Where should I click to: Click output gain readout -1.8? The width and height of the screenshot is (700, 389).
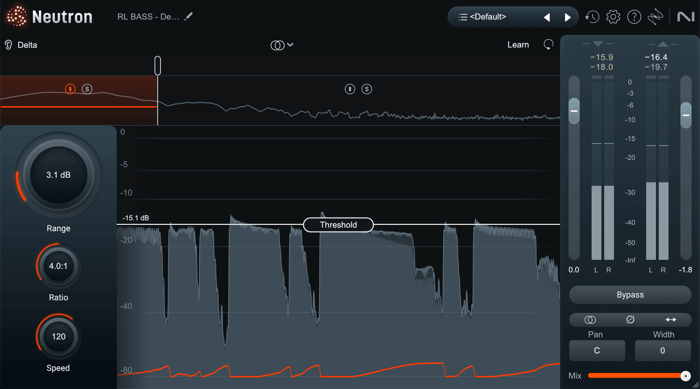coord(685,270)
